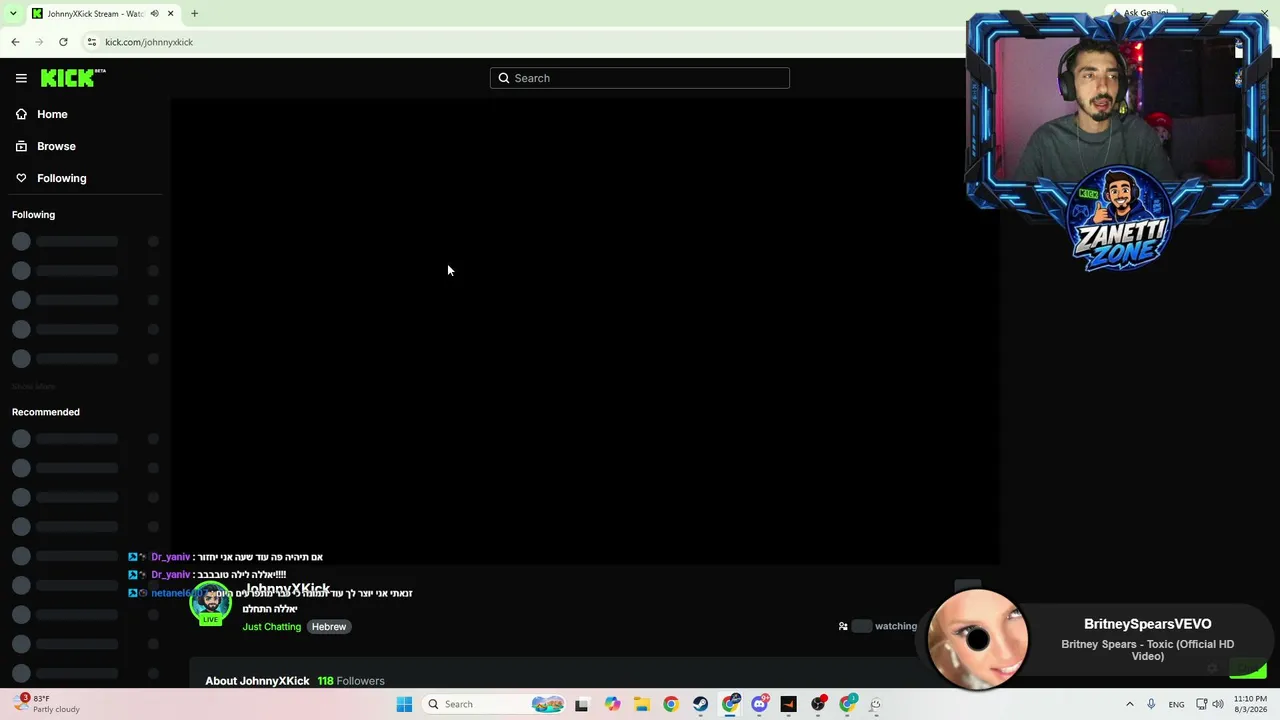Click the Just Chatting category link
This screenshot has width=1280, height=720.
[x=271, y=627]
